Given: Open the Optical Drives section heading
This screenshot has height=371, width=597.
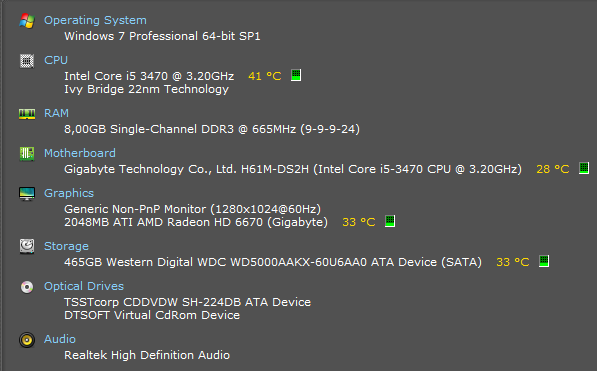Looking at the screenshot, I should (x=84, y=286).
